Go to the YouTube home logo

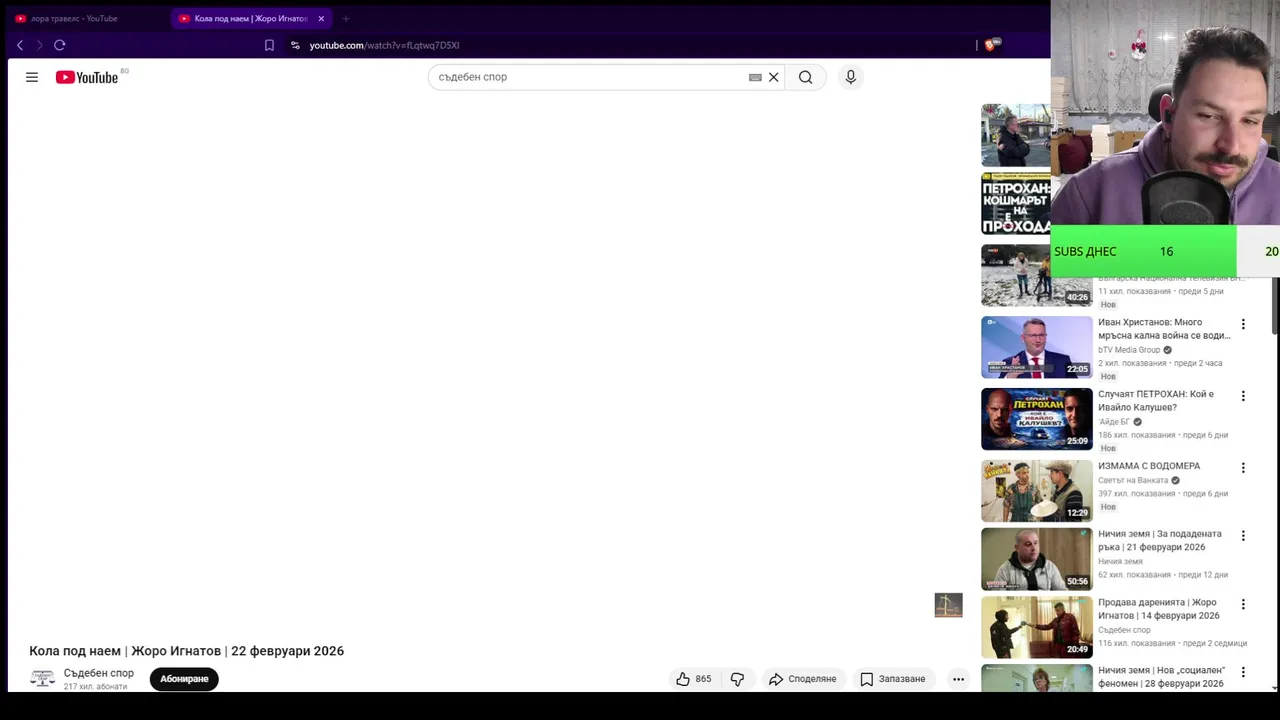tap(87, 77)
